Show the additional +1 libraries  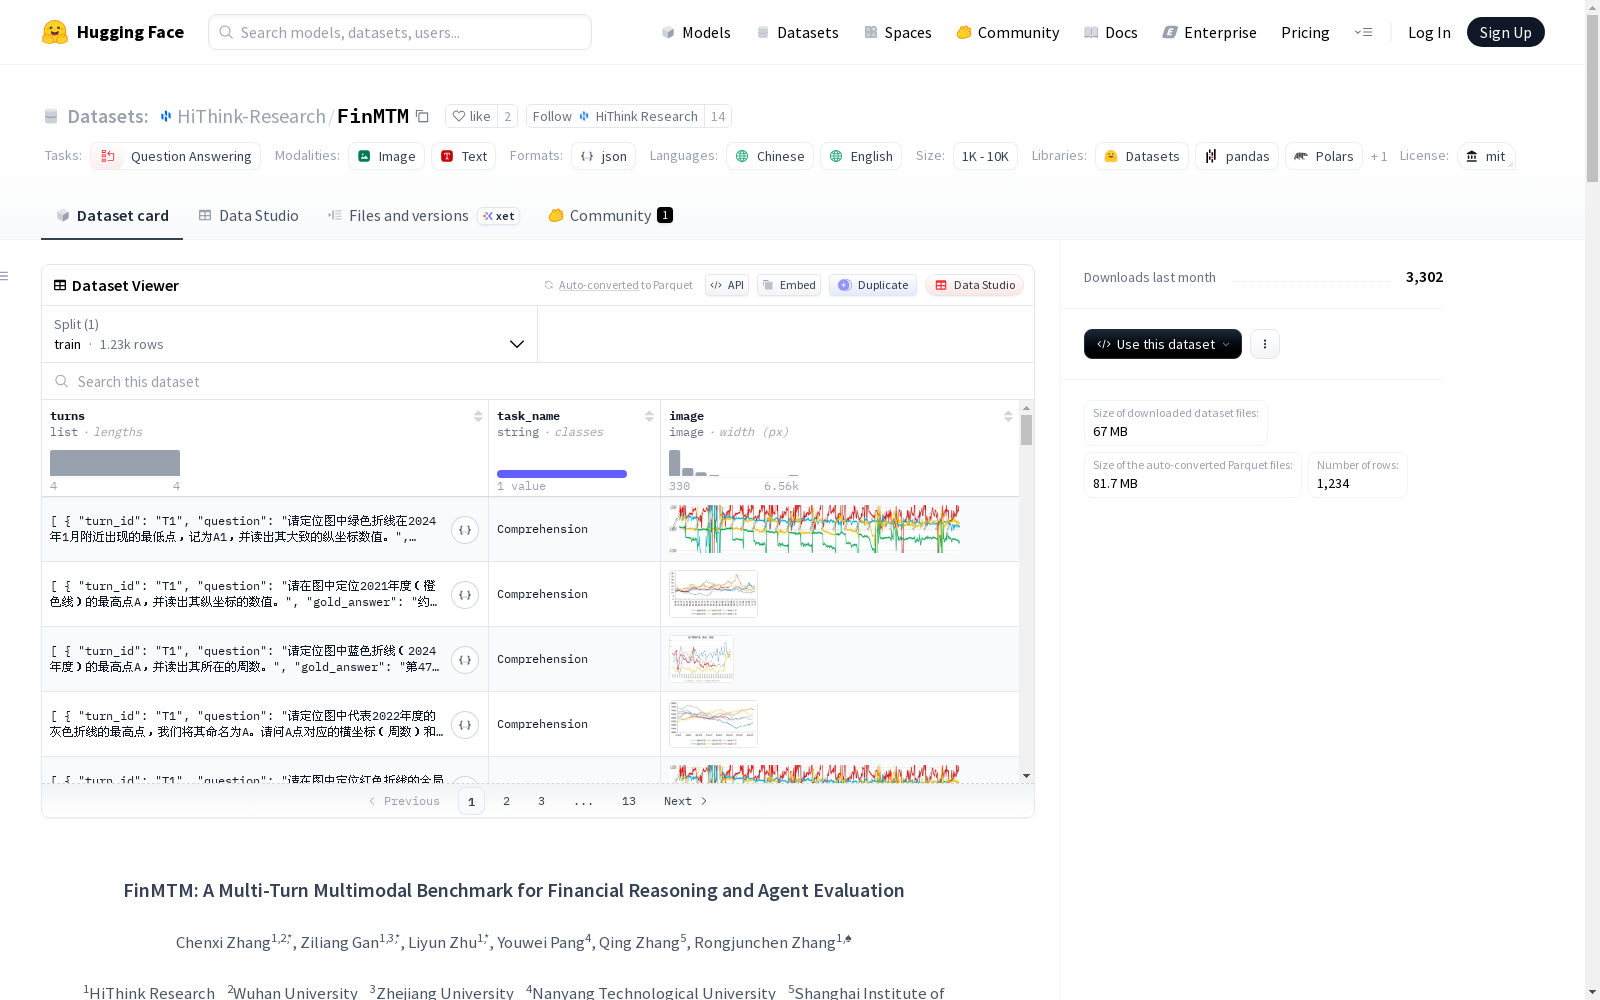coord(1379,156)
